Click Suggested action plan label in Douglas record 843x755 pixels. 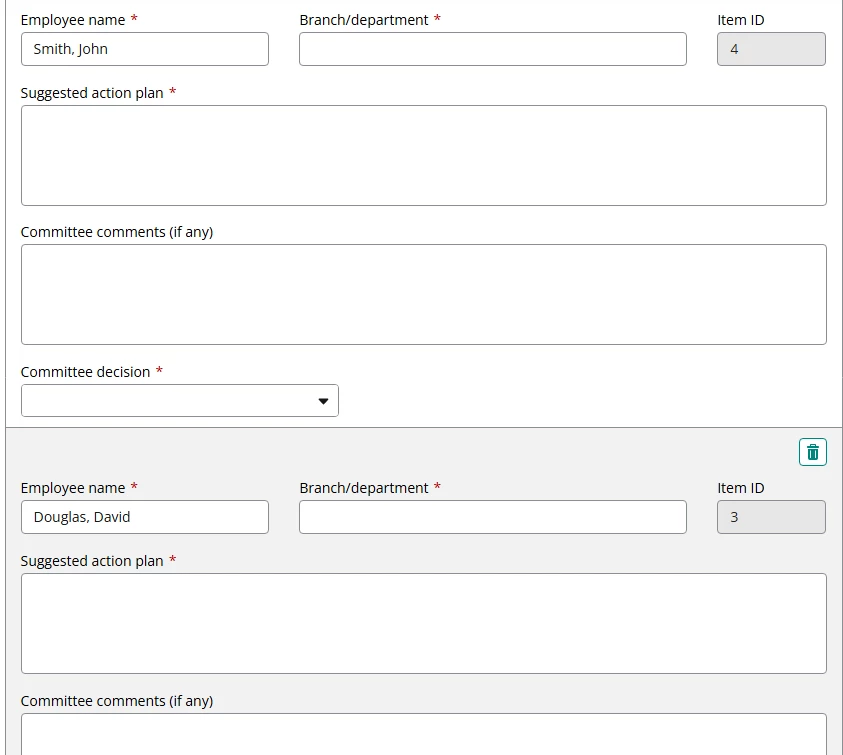click(x=92, y=561)
